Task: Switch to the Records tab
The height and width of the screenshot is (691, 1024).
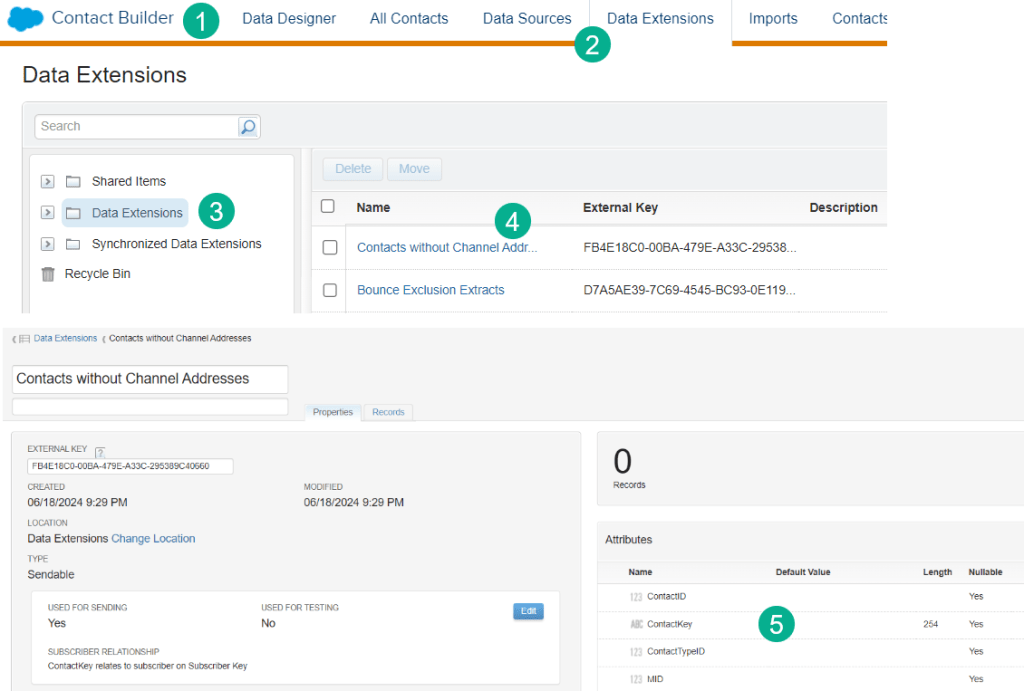Action: click(x=388, y=412)
